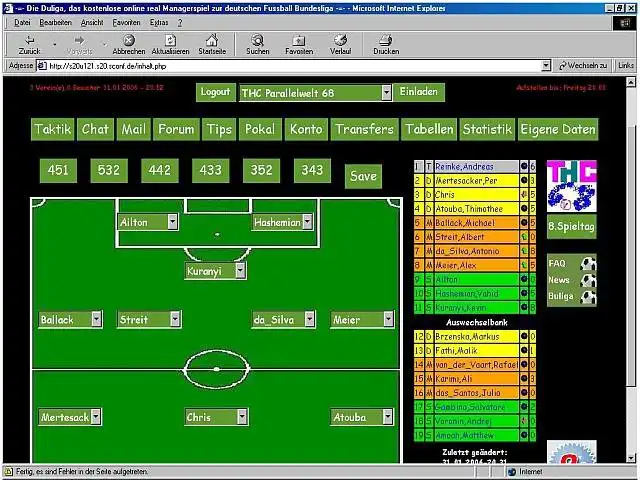Select van_der_Vaart,Rafael on the bench list

(x=475, y=364)
